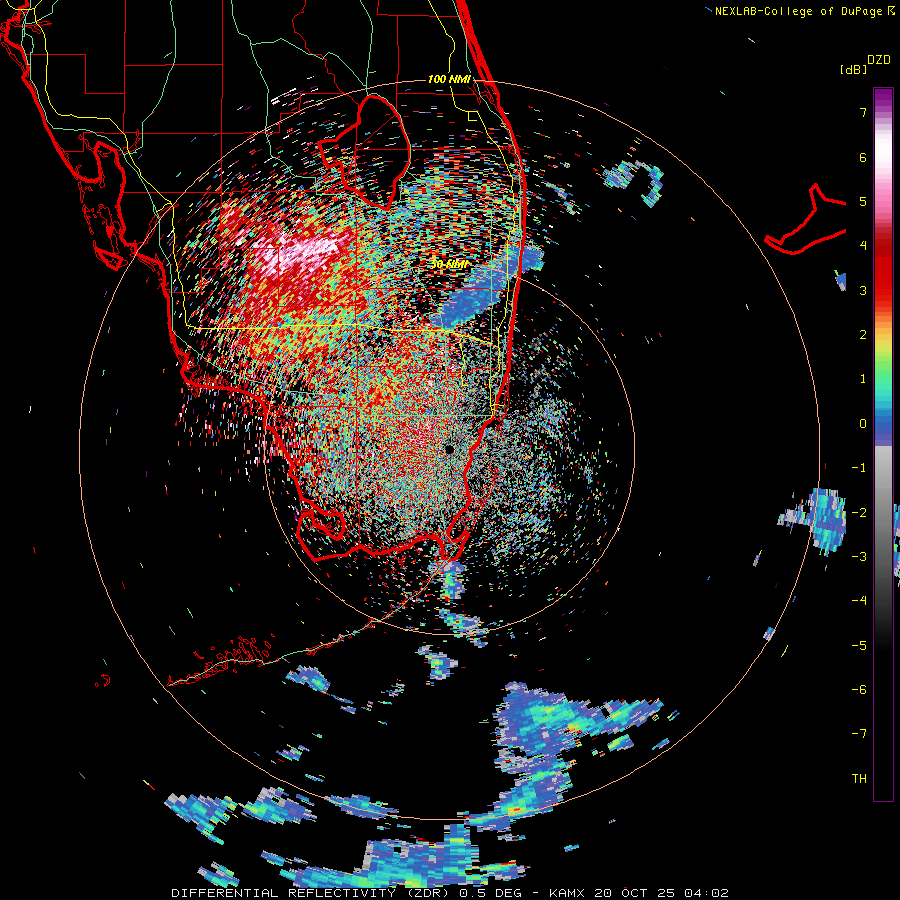Click the black KAMX radar site dot
Screen dimensions: 900x900
click(449, 449)
